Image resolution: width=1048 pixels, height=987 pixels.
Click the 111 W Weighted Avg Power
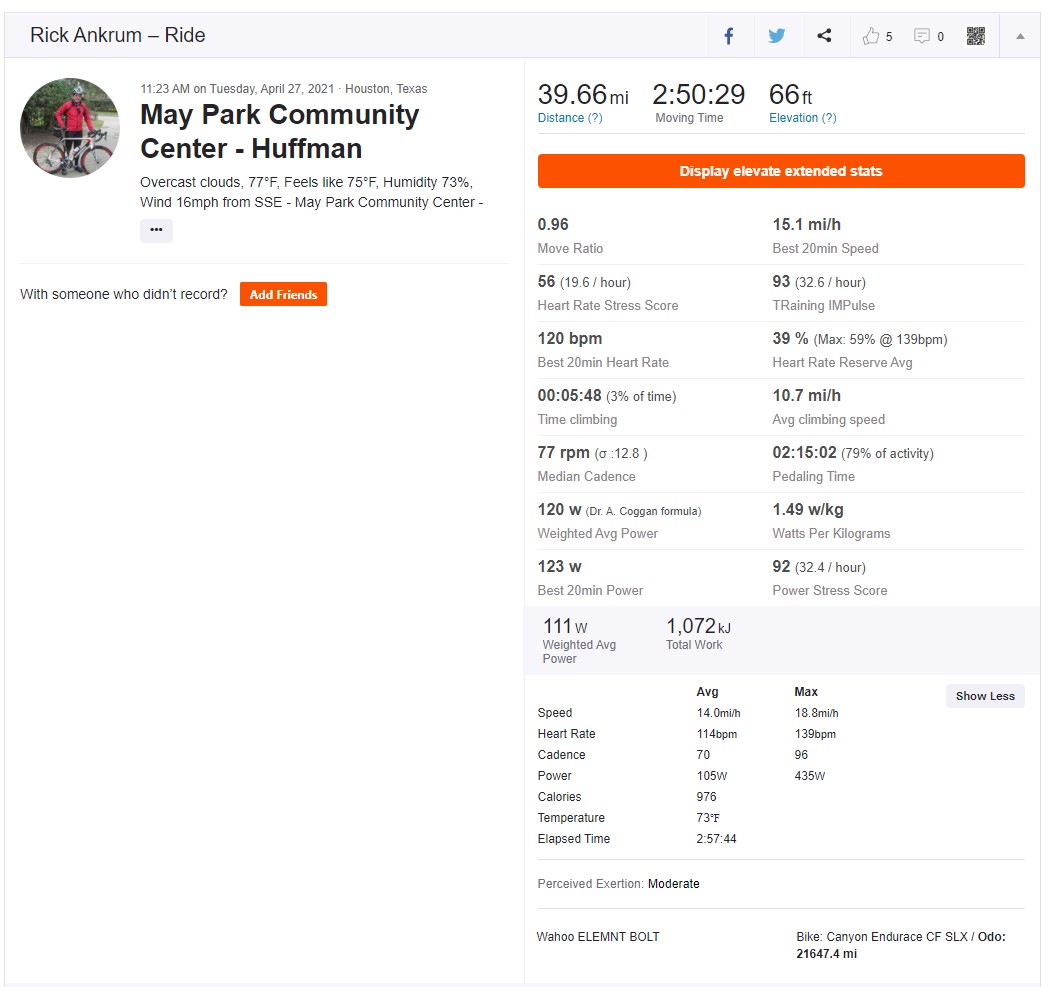pyautogui.click(x=565, y=626)
